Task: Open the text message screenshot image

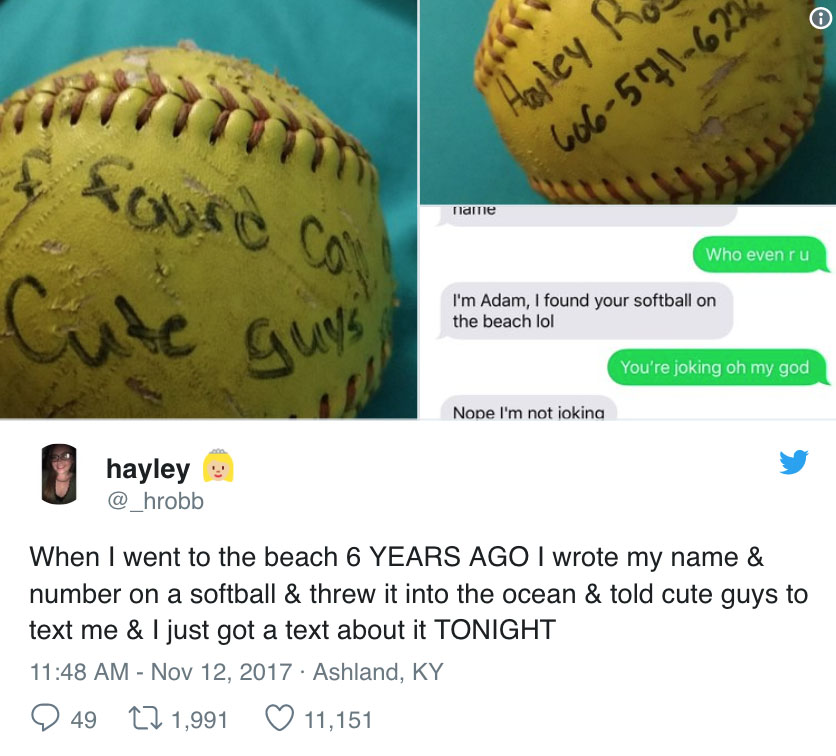Action: (x=628, y=312)
